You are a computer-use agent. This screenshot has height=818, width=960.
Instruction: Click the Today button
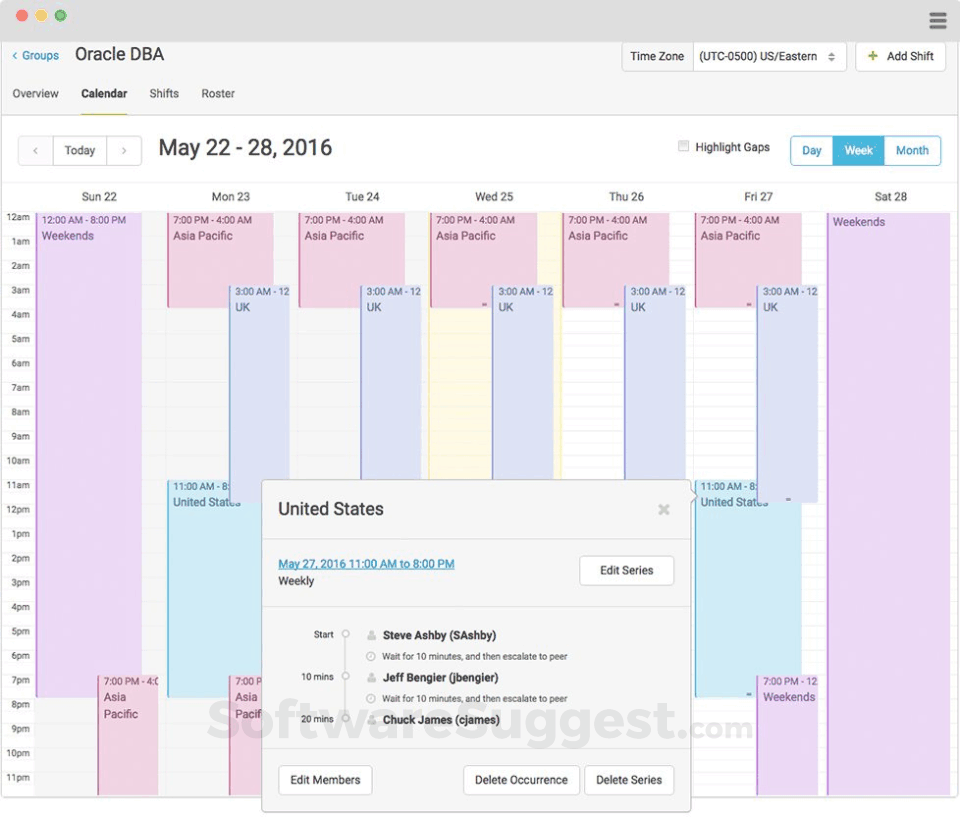point(79,150)
